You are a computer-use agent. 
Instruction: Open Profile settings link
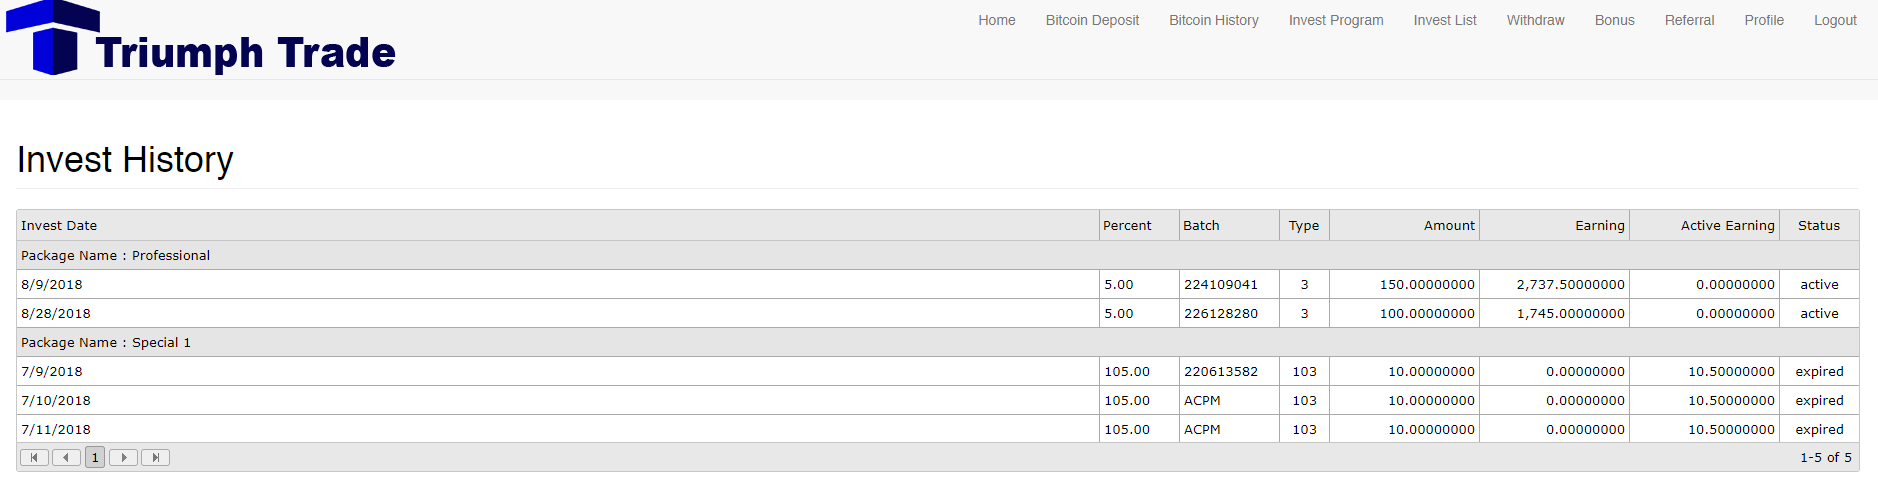tap(1763, 20)
